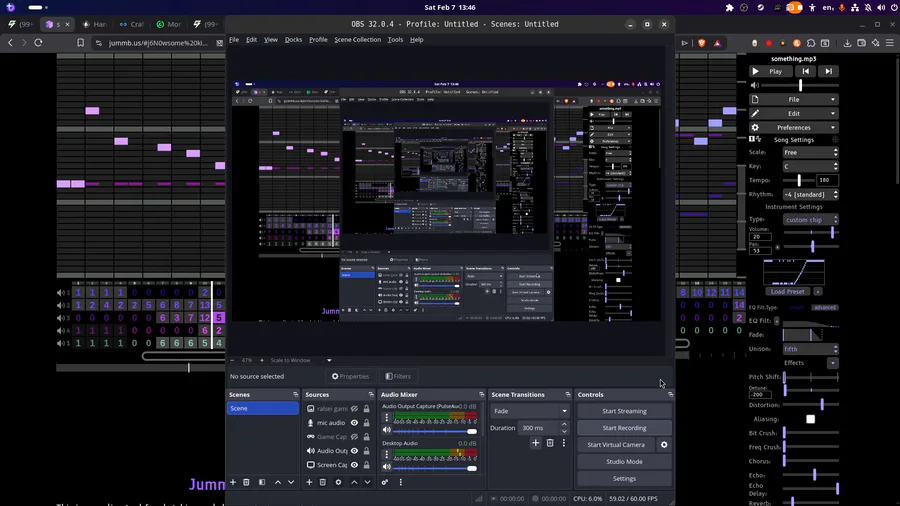
Task: Adjust Desktop Audio volume slider
Action: click(435, 469)
